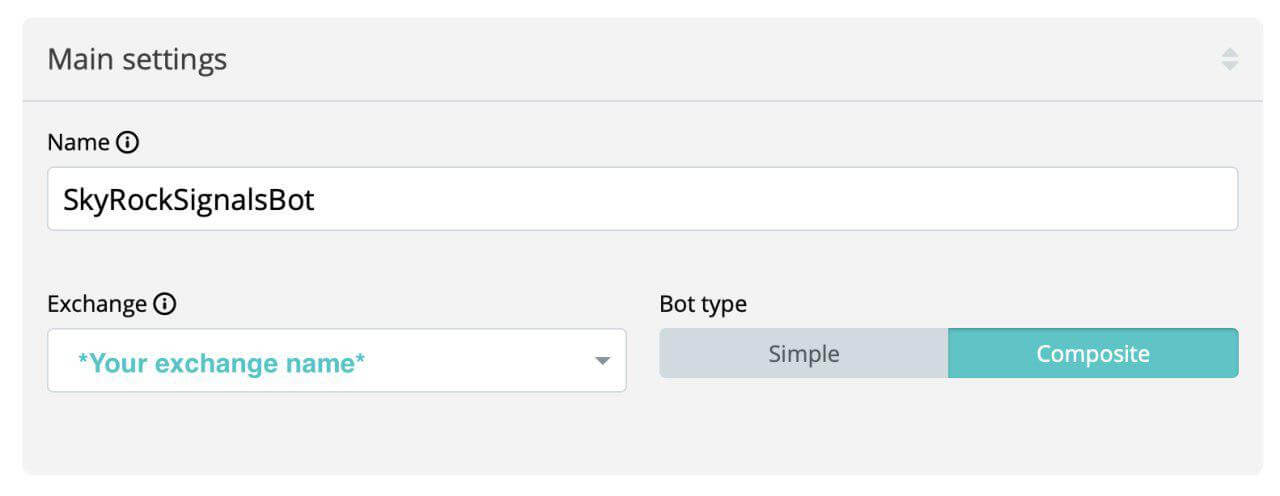Click the "*Your exchange name*" placeholder text

coord(221,363)
